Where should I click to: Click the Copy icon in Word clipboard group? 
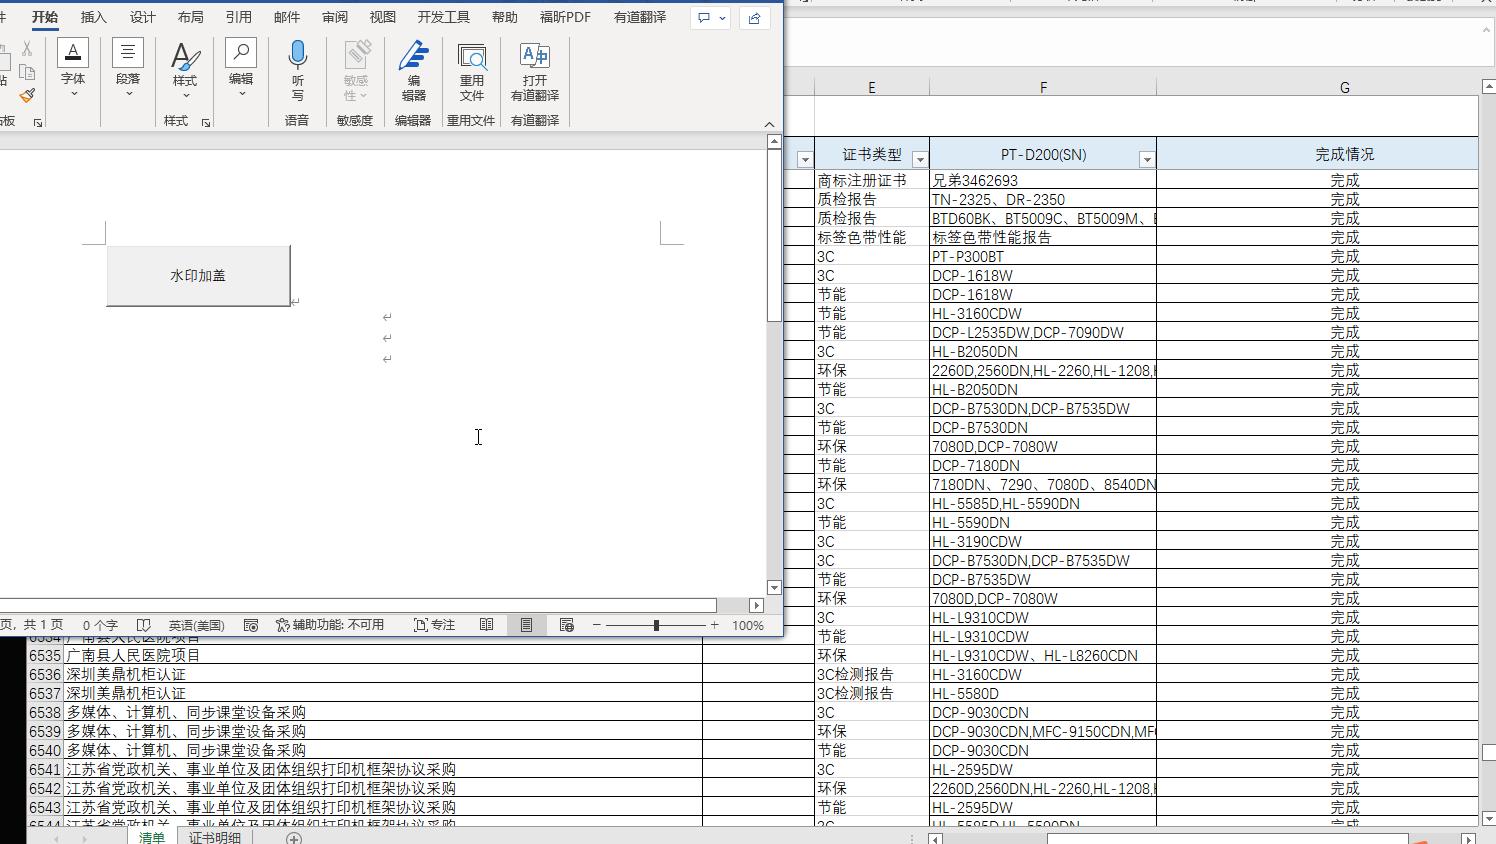pos(27,72)
